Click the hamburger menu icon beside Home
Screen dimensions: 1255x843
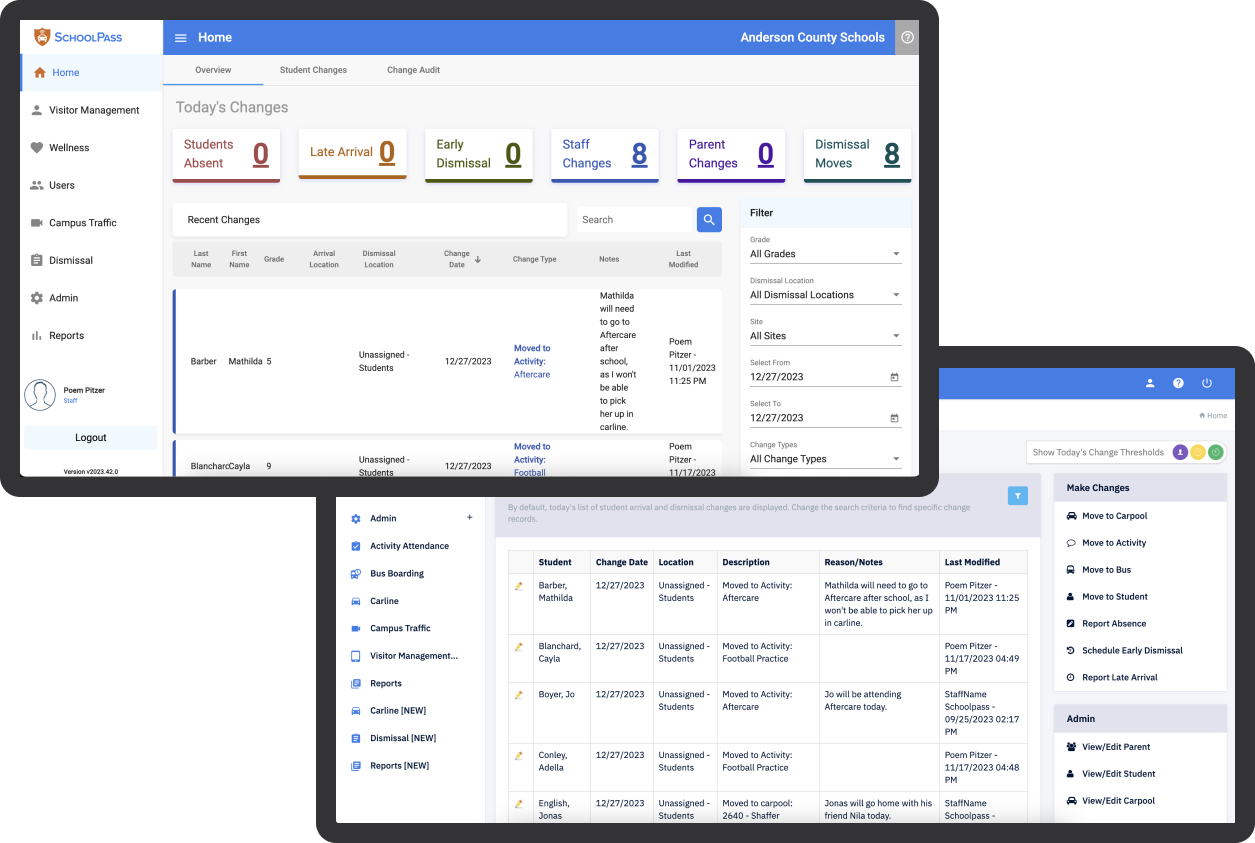tap(181, 38)
